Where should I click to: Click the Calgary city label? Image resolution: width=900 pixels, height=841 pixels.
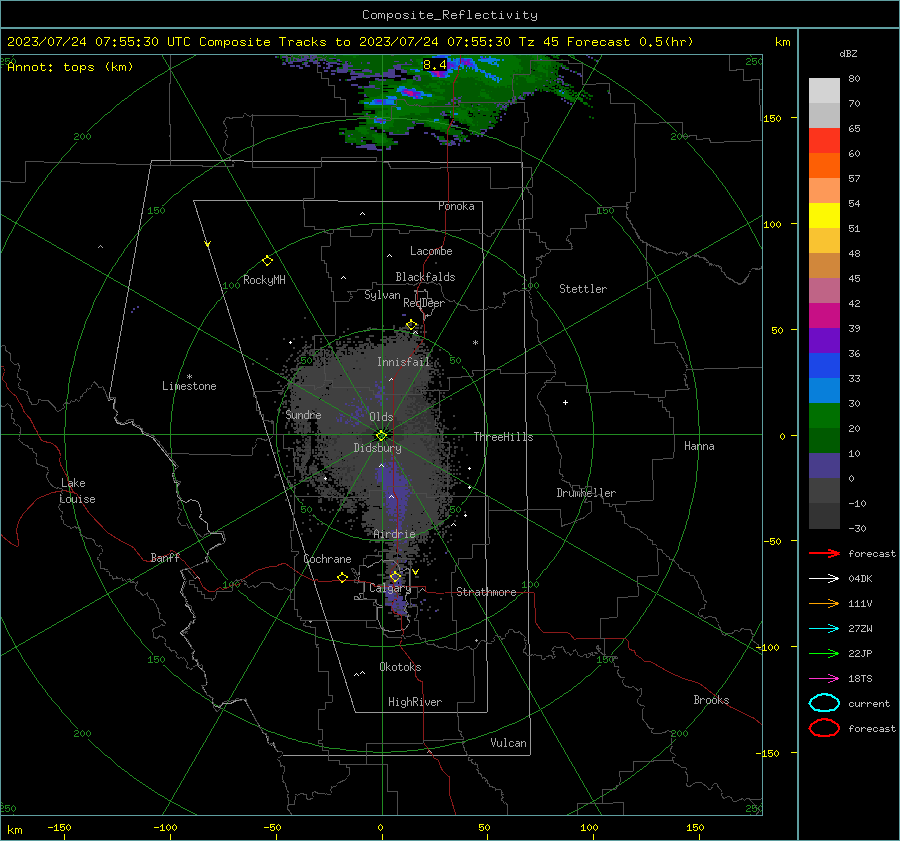[x=390, y=588]
